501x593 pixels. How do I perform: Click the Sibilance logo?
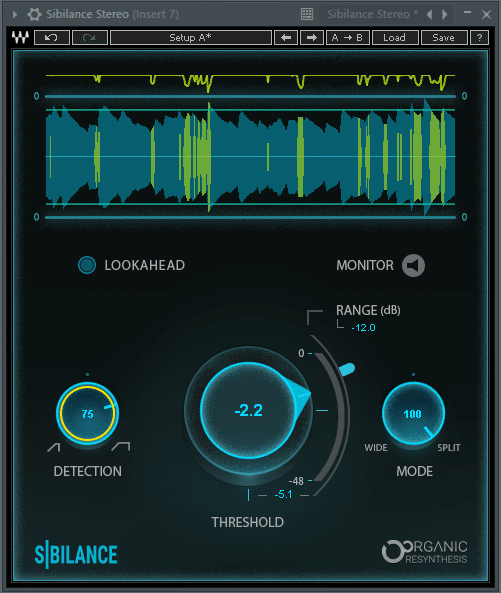(76, 554)
